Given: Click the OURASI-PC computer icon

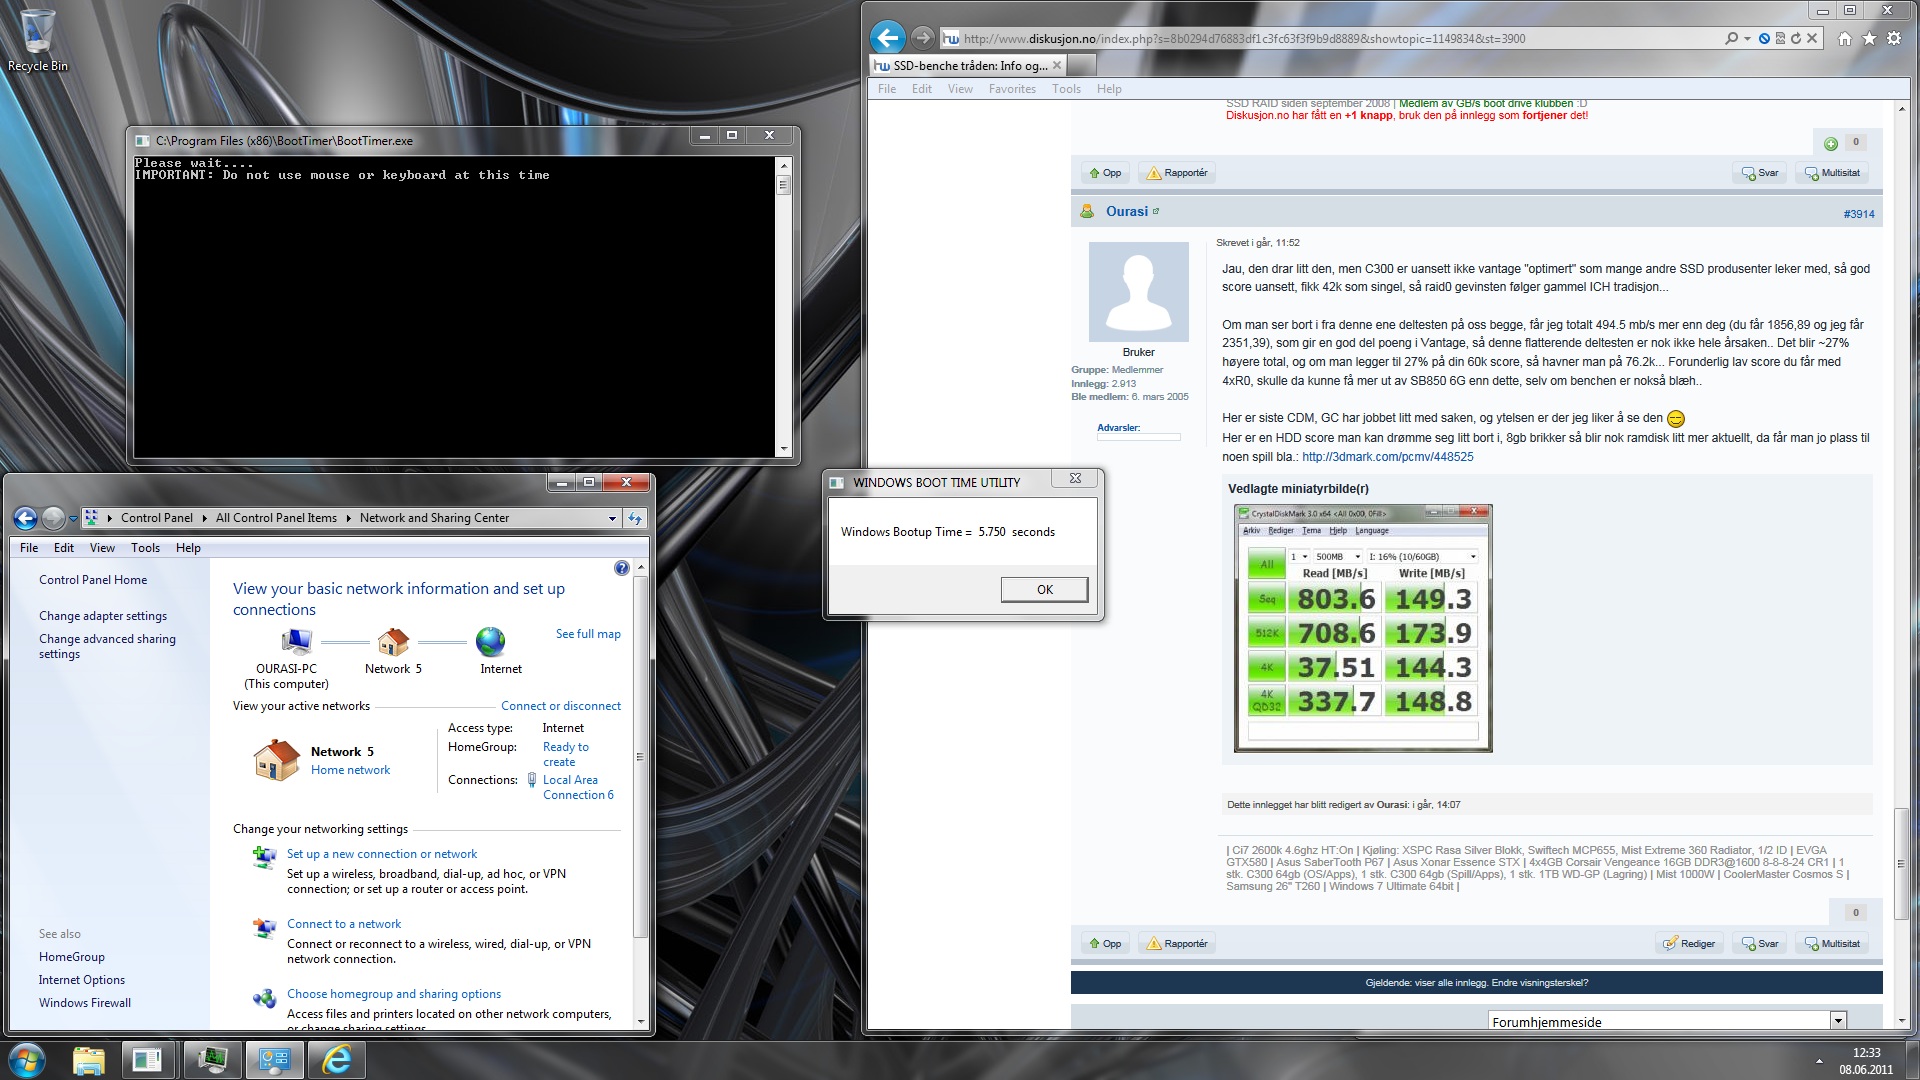Looking at the screenshot, I should (296, 641).
